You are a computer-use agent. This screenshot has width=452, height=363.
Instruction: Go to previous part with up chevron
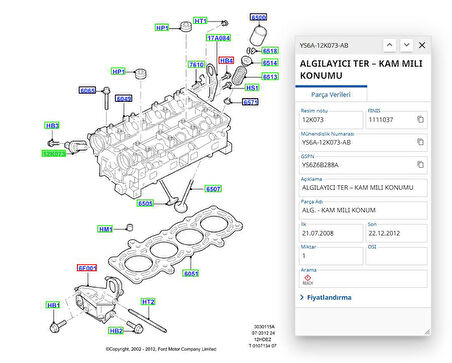pyautogui.click(x=389, y=45)
